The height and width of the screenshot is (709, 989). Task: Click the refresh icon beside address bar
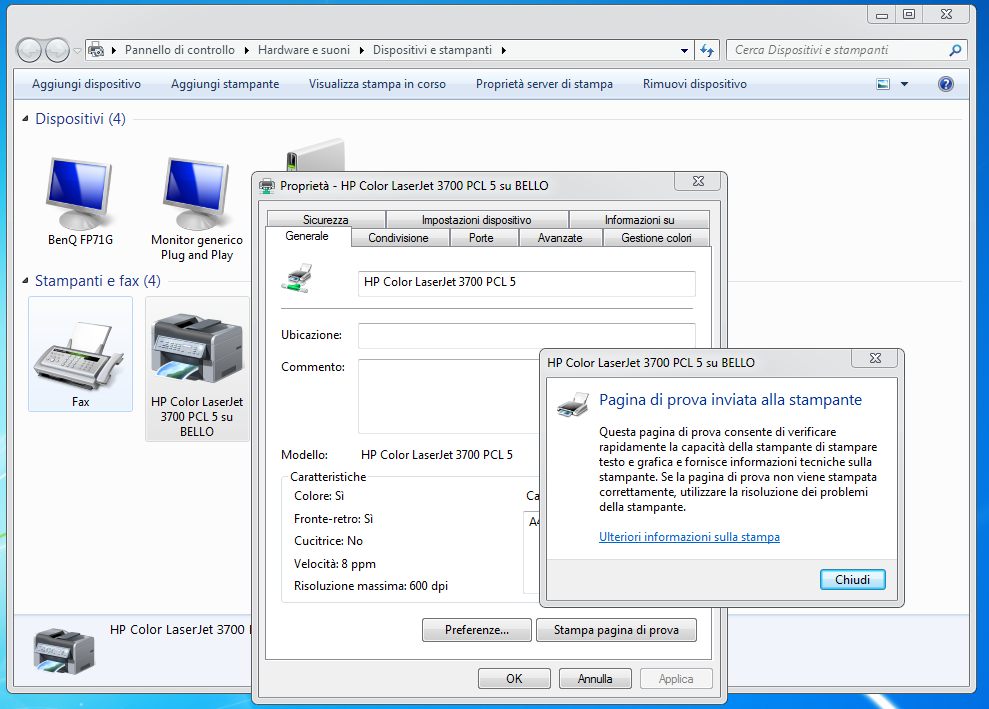pyautogui.click(x=707, y=50)
